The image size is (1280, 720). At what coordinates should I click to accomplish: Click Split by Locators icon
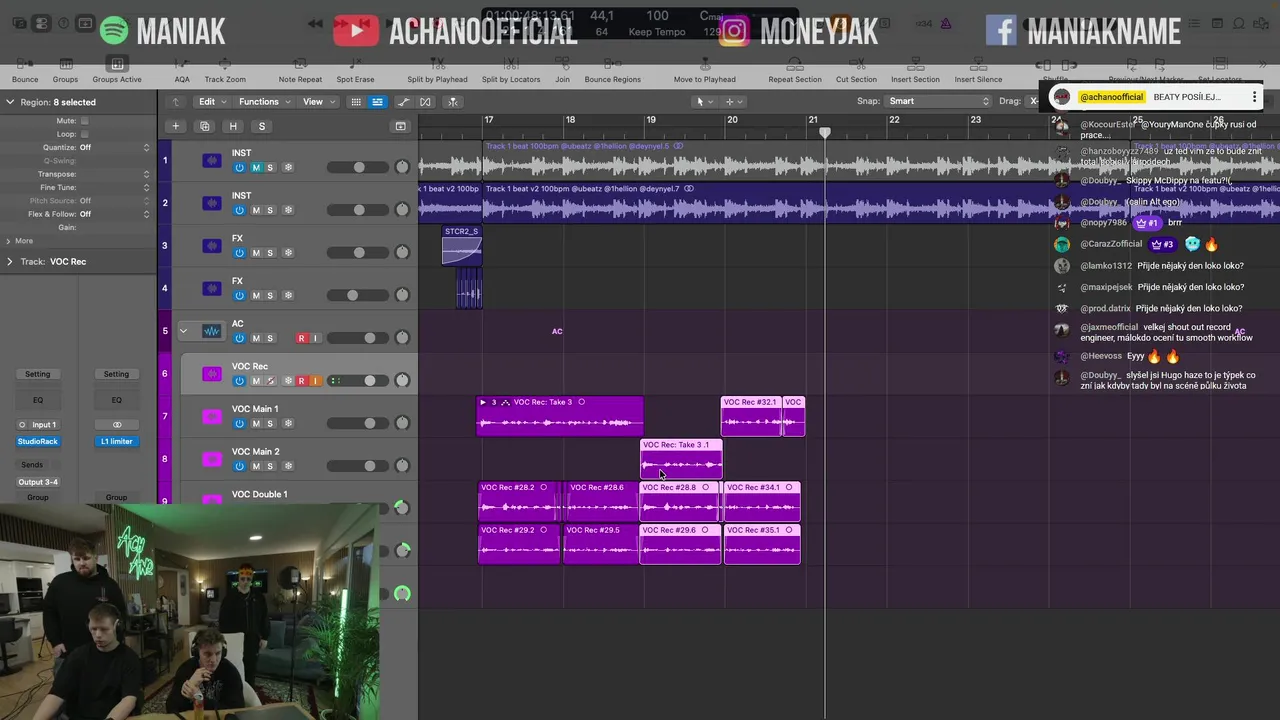click(510, 65)
